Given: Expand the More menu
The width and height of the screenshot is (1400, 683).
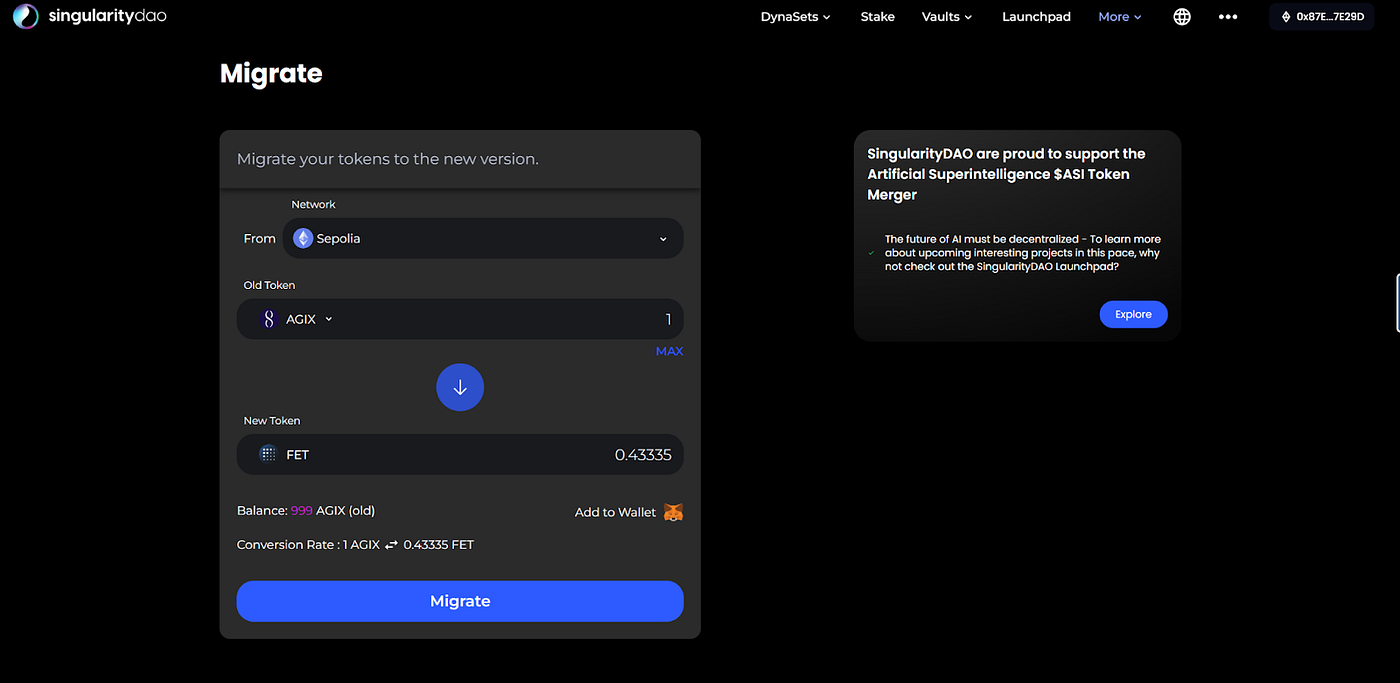Looking at the screenshot, I should pyautogui.click(x=1120, y=17).
